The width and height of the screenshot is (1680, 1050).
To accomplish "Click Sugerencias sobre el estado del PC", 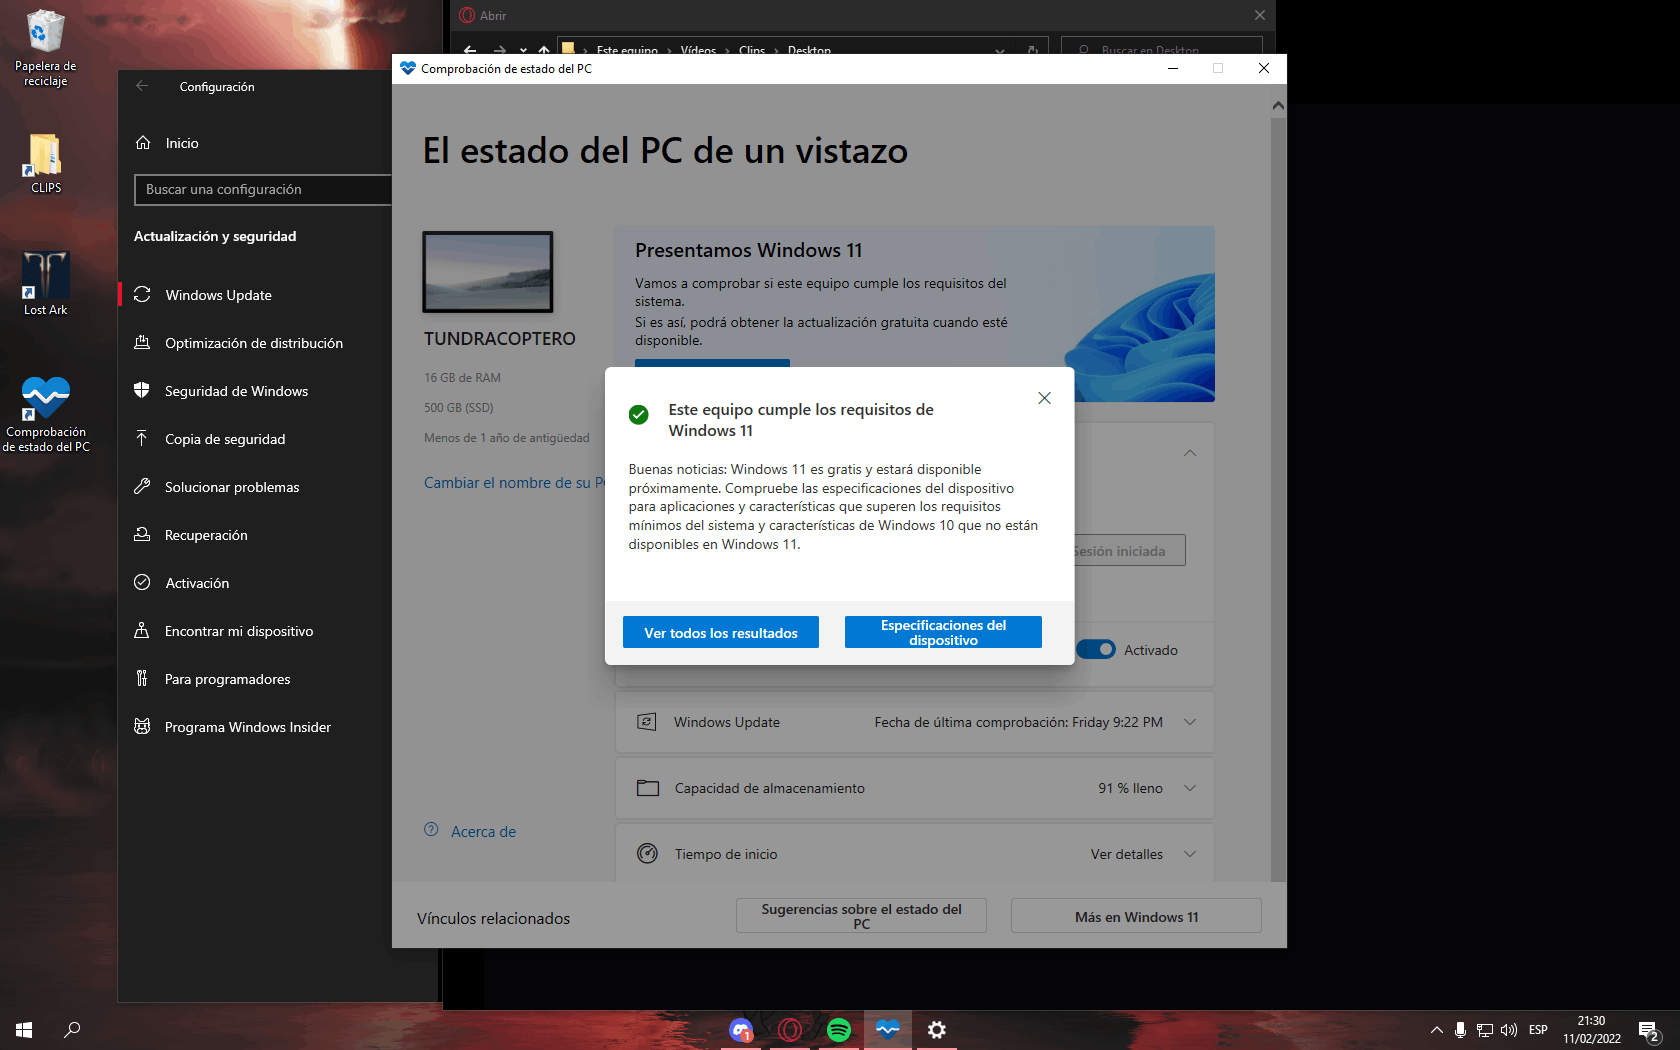I will tap(861, 916).
